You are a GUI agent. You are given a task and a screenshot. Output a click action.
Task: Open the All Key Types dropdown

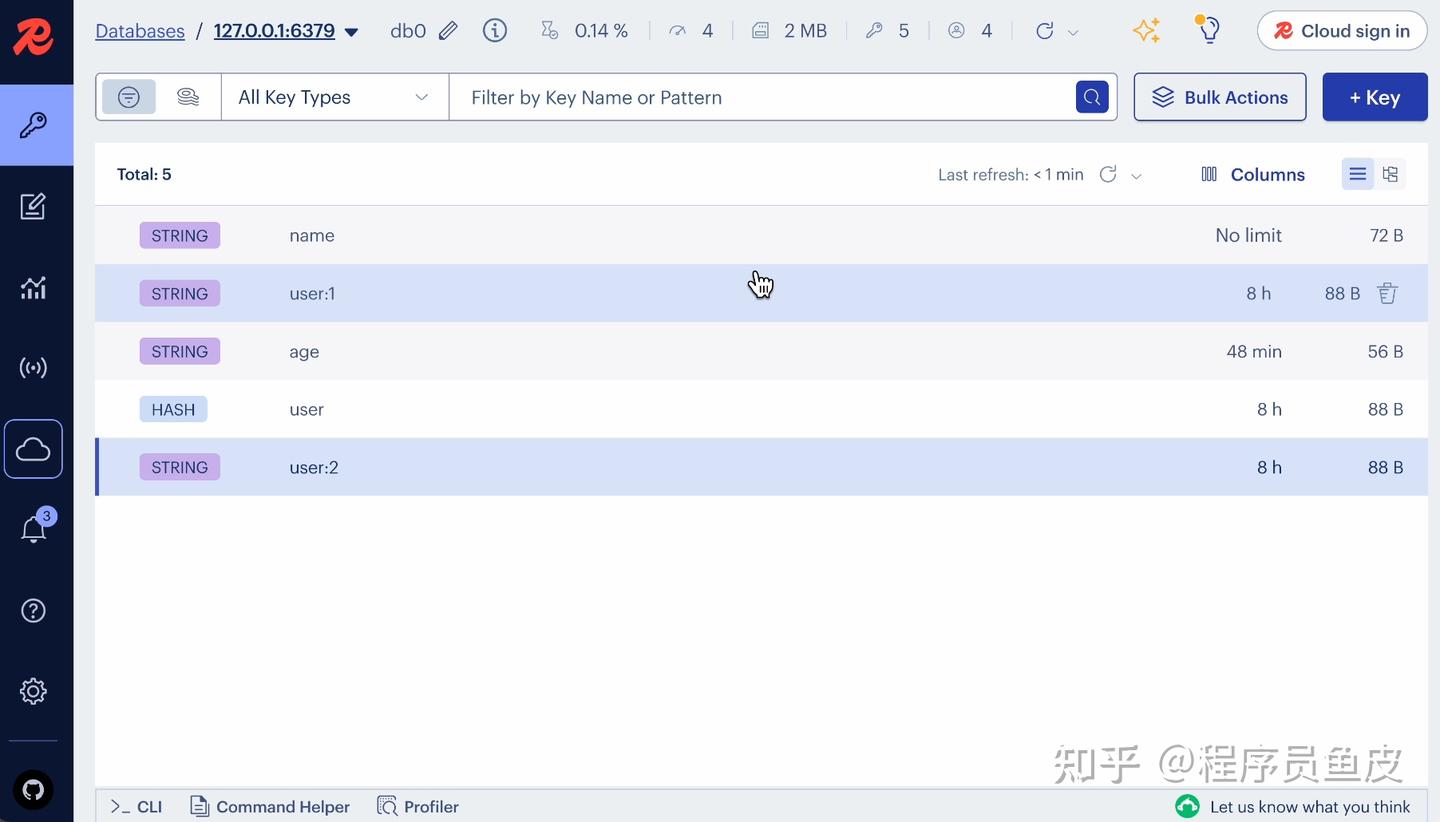335,97
